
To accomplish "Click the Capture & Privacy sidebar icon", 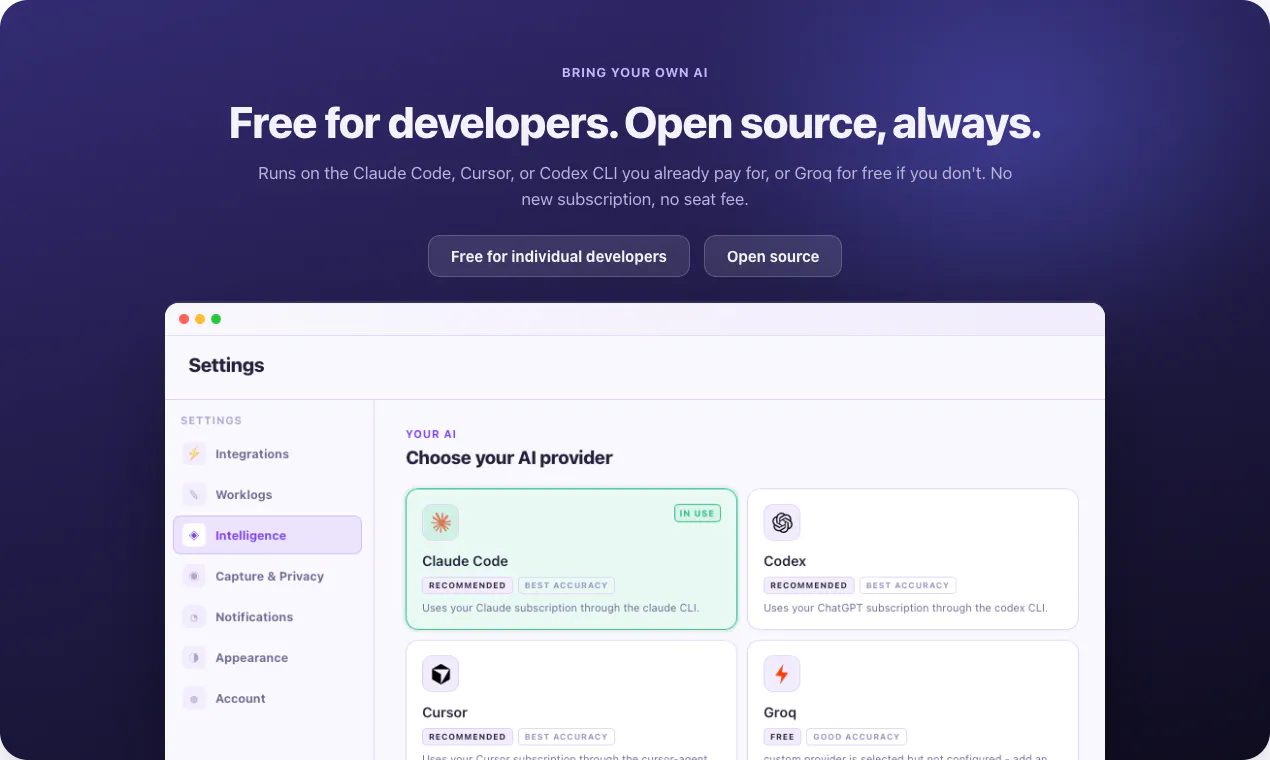I will click(x=194, y=577).
